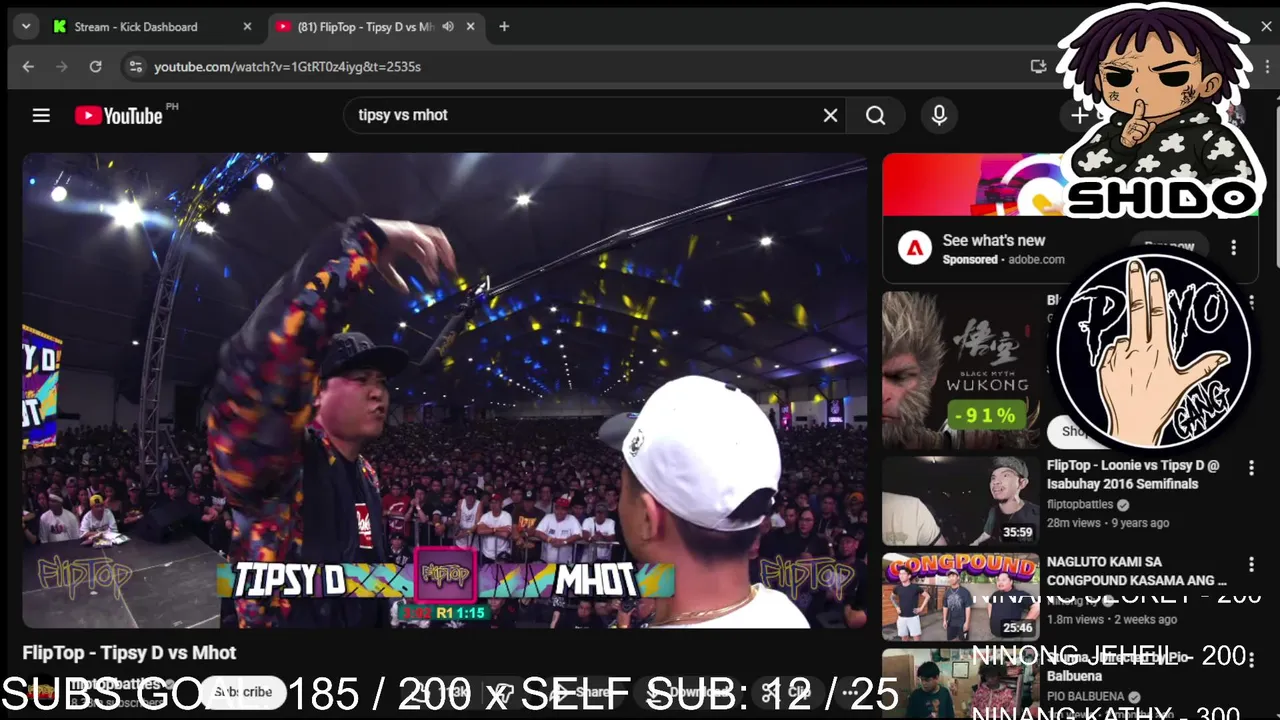
Task: Click the Adobe logo icon in ad
Action: click(x=915, y=248)
